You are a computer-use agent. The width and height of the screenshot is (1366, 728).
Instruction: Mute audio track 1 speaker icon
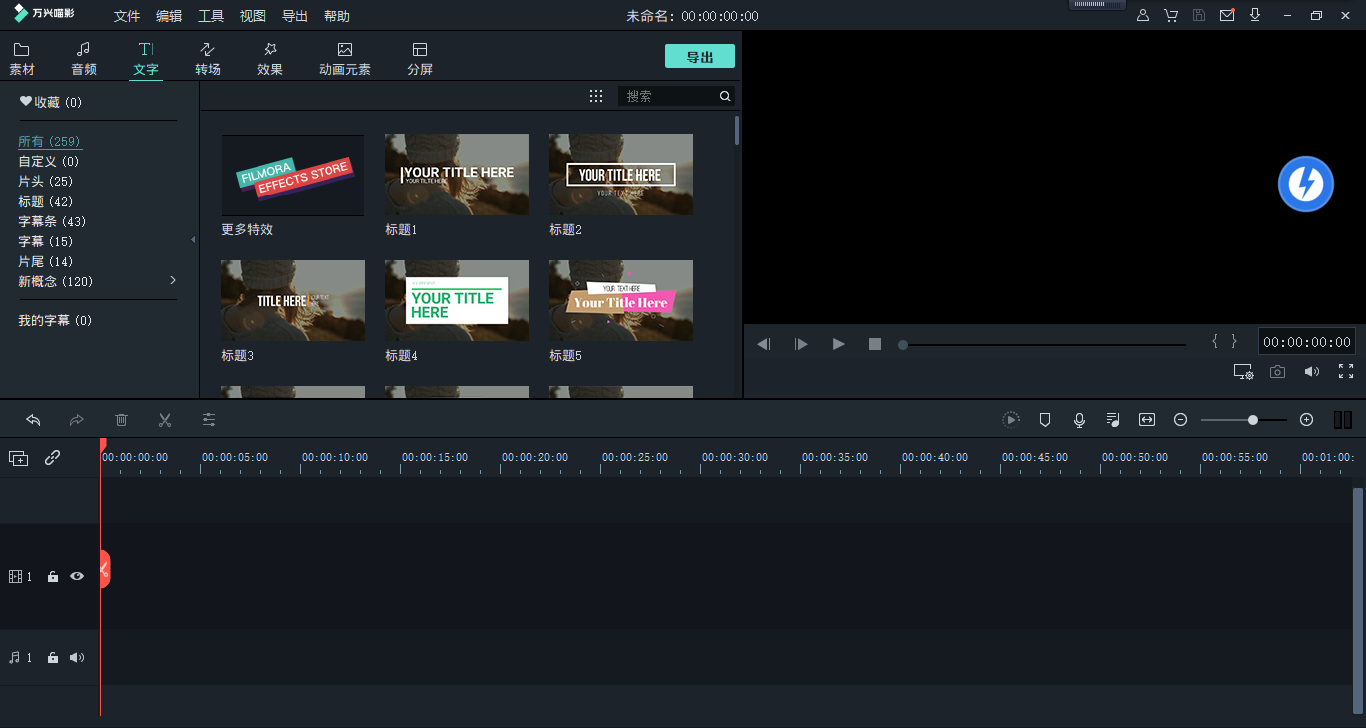click(77, 658)
